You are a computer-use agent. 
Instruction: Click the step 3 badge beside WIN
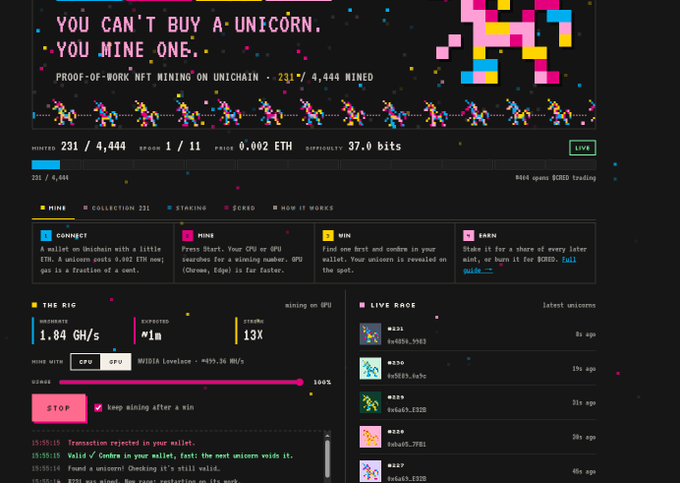coord(328,235)
